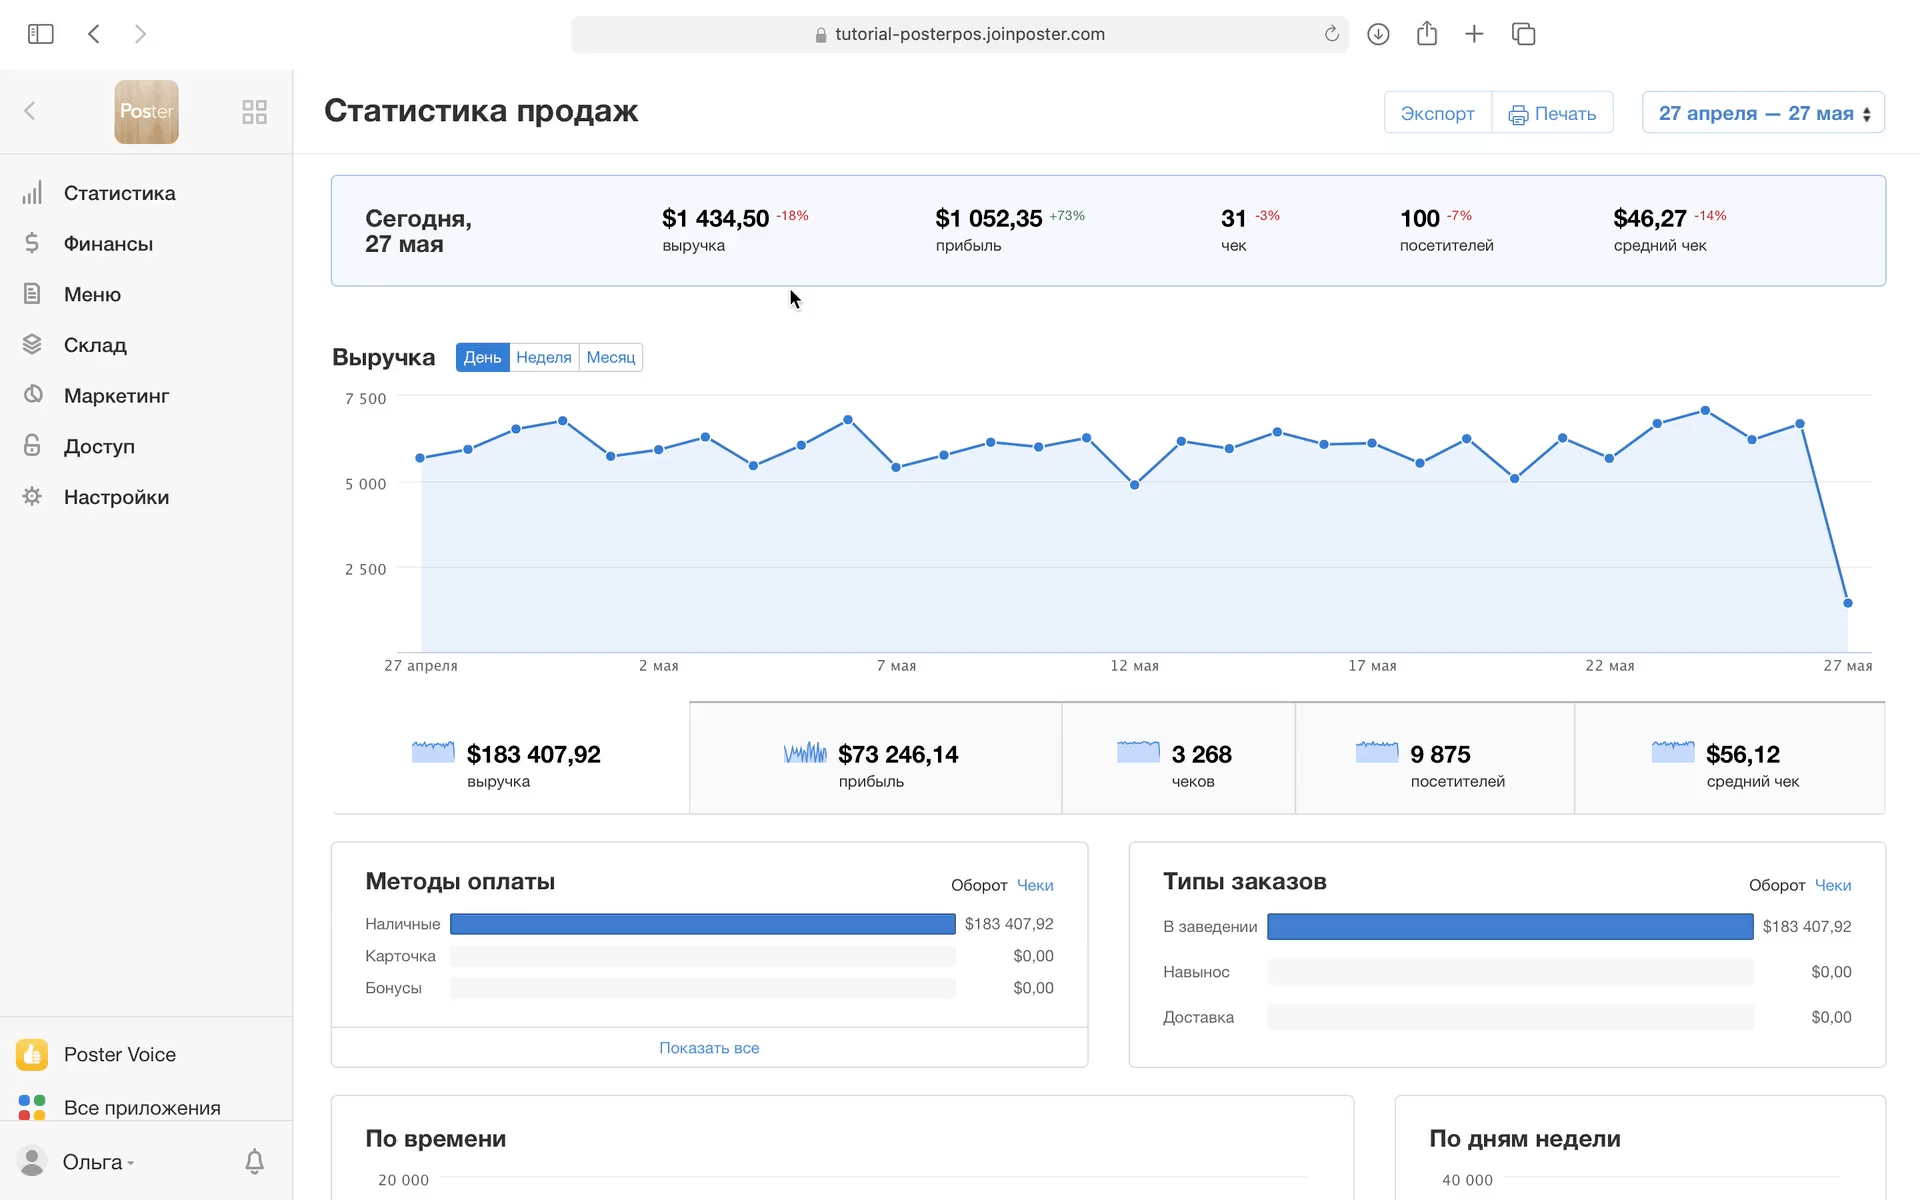Click the Access lock icon (Доступ)
Screen dimensions: 1920x1200
(x=32, y=446)
